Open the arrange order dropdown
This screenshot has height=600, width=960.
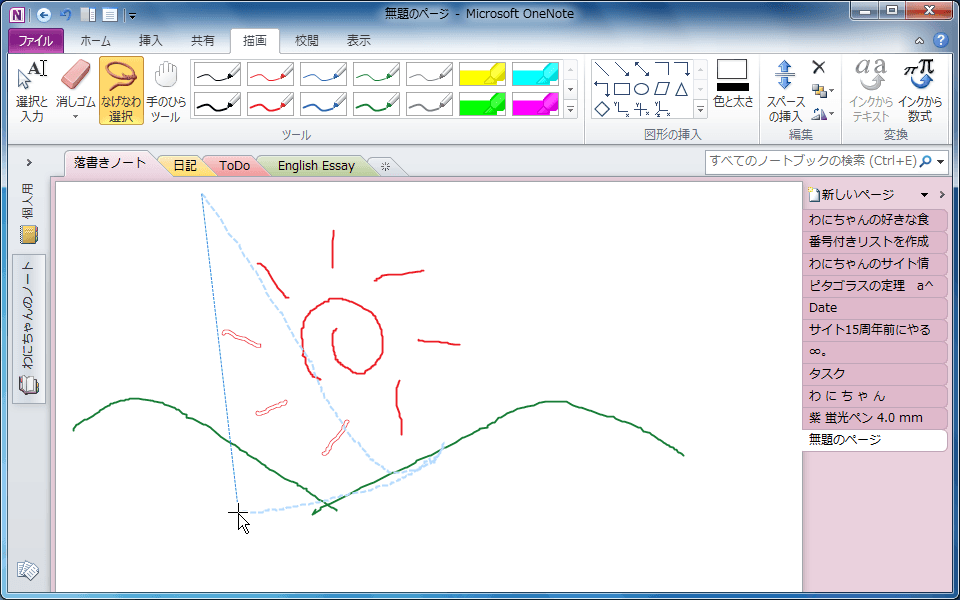tap(822, 91)
